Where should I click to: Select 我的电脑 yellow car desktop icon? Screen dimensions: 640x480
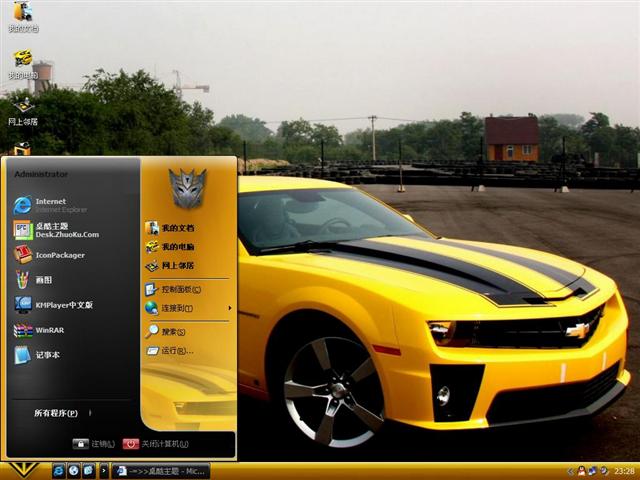click(x=23, y=64)
